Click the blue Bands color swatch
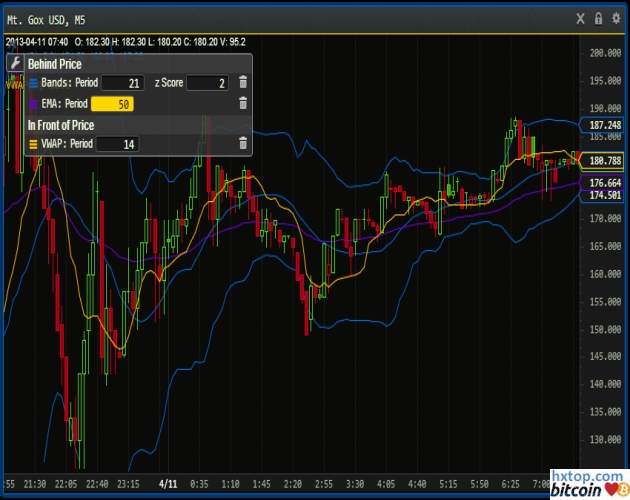 click(x=33, y=83)
